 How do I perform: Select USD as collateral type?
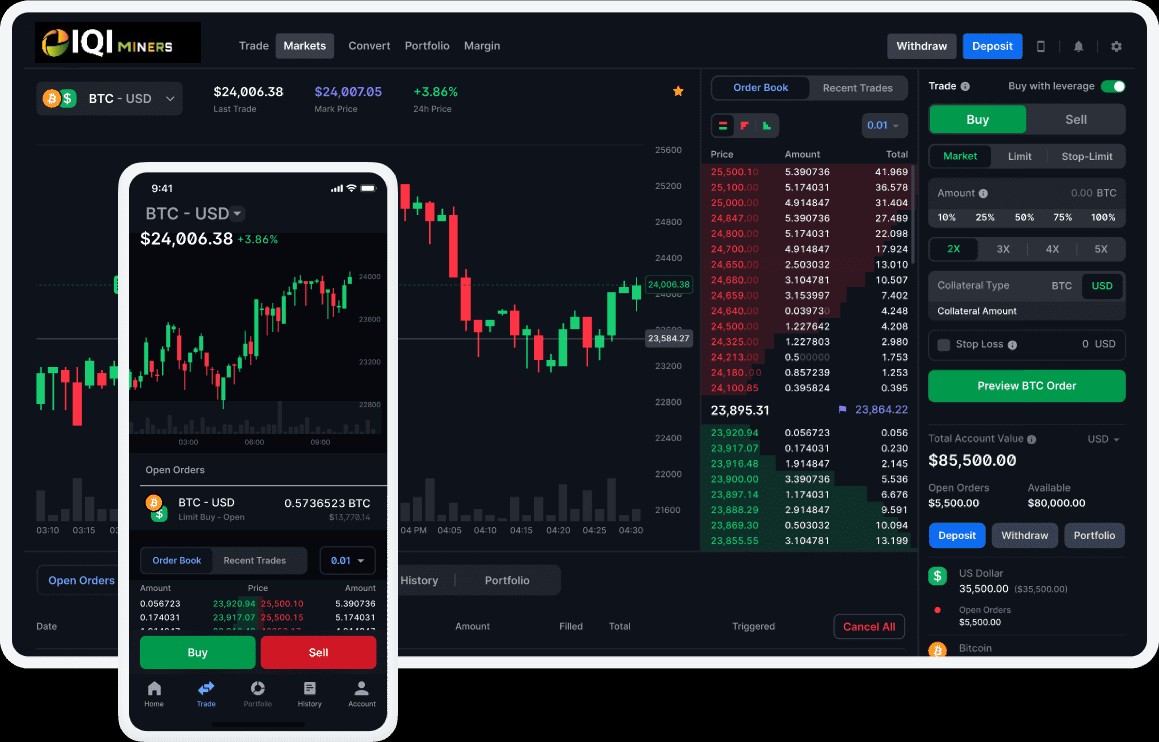coord(1101,285)
